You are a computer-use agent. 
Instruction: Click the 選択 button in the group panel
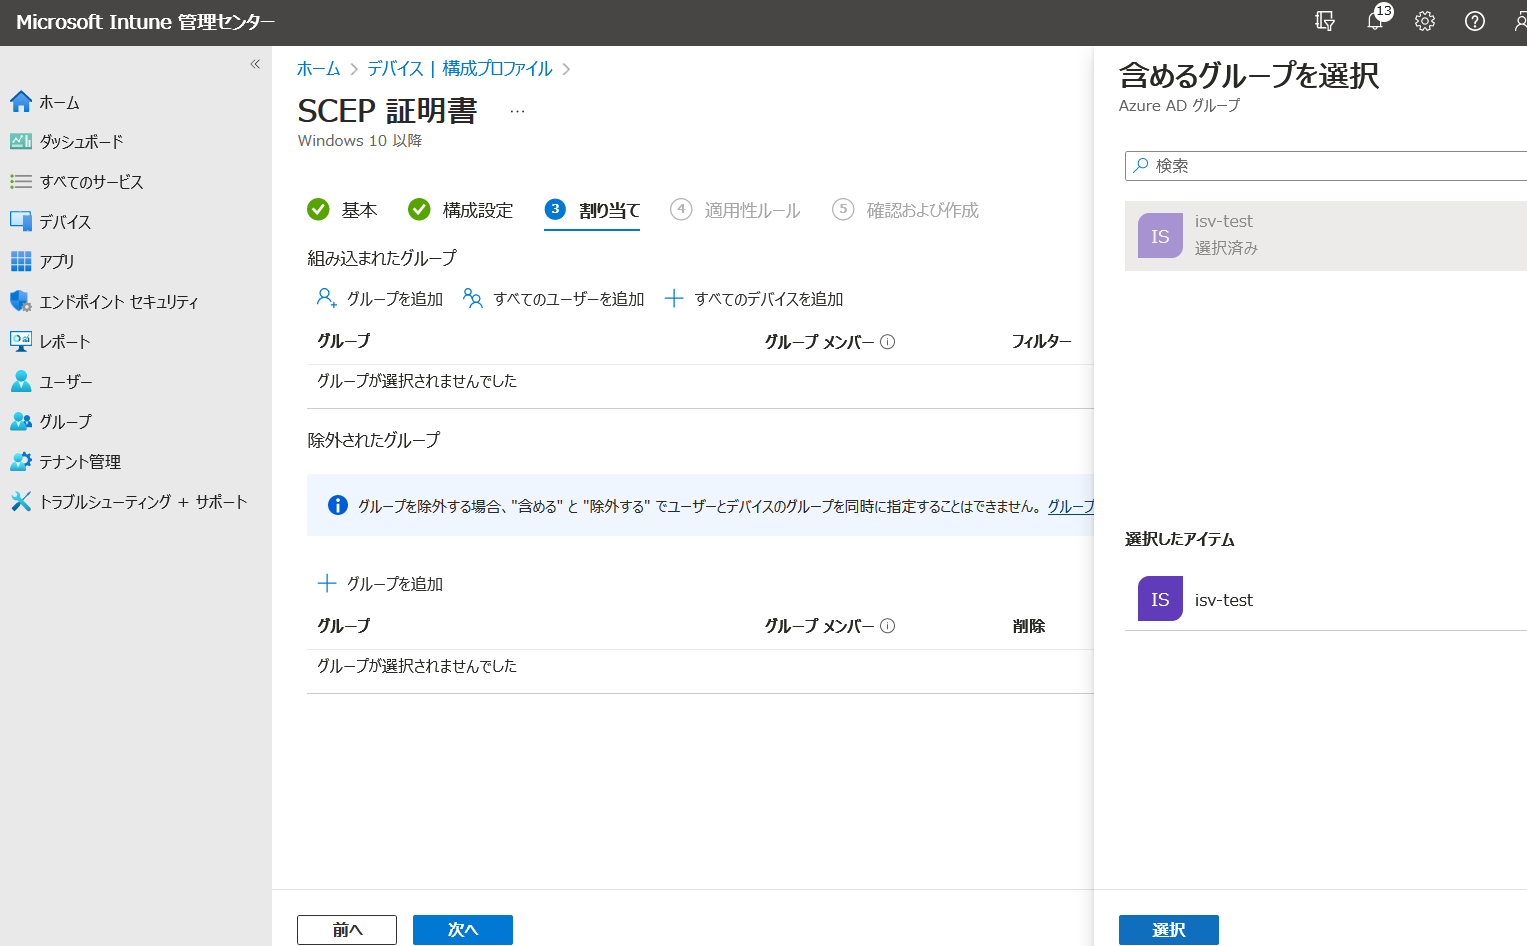pos(1169,930)
